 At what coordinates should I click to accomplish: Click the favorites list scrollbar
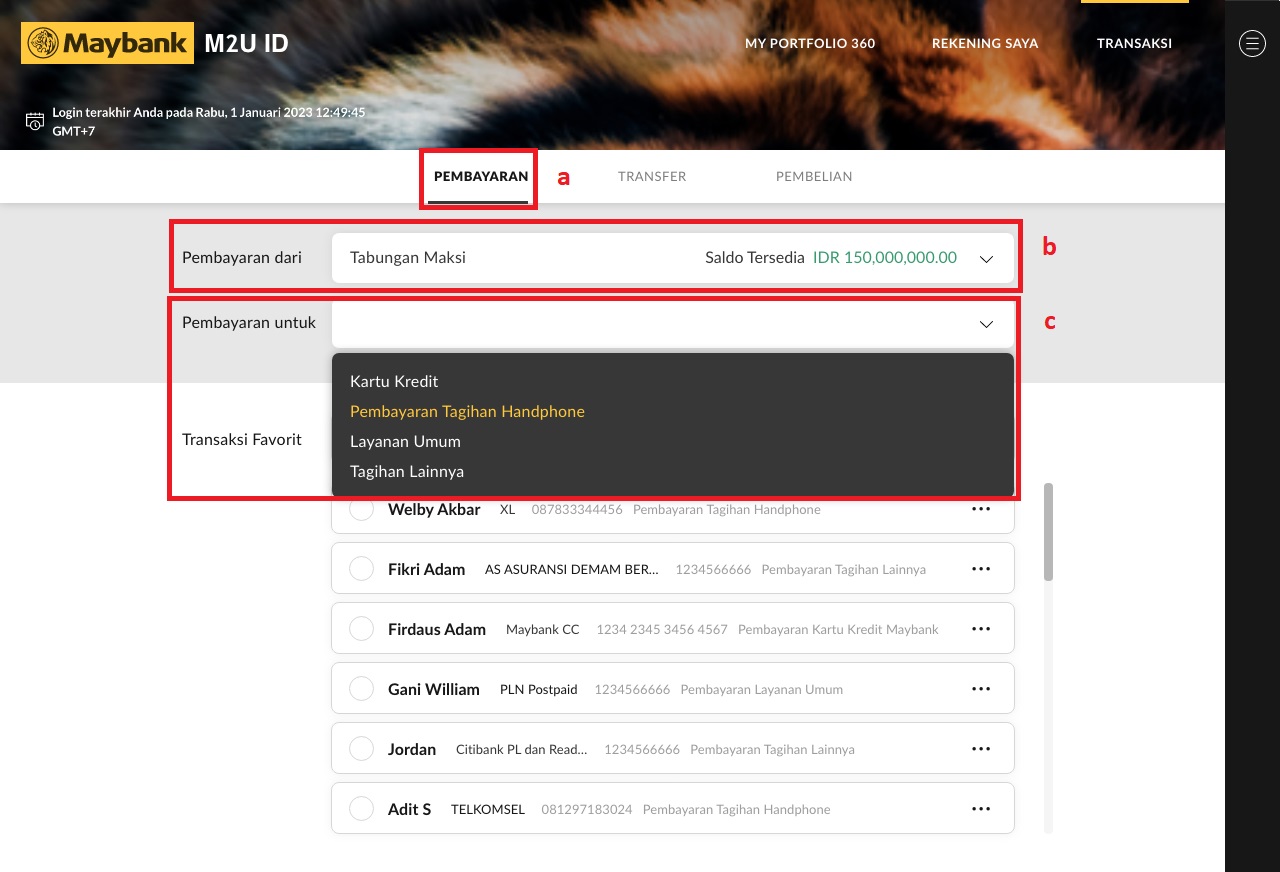1048,532
